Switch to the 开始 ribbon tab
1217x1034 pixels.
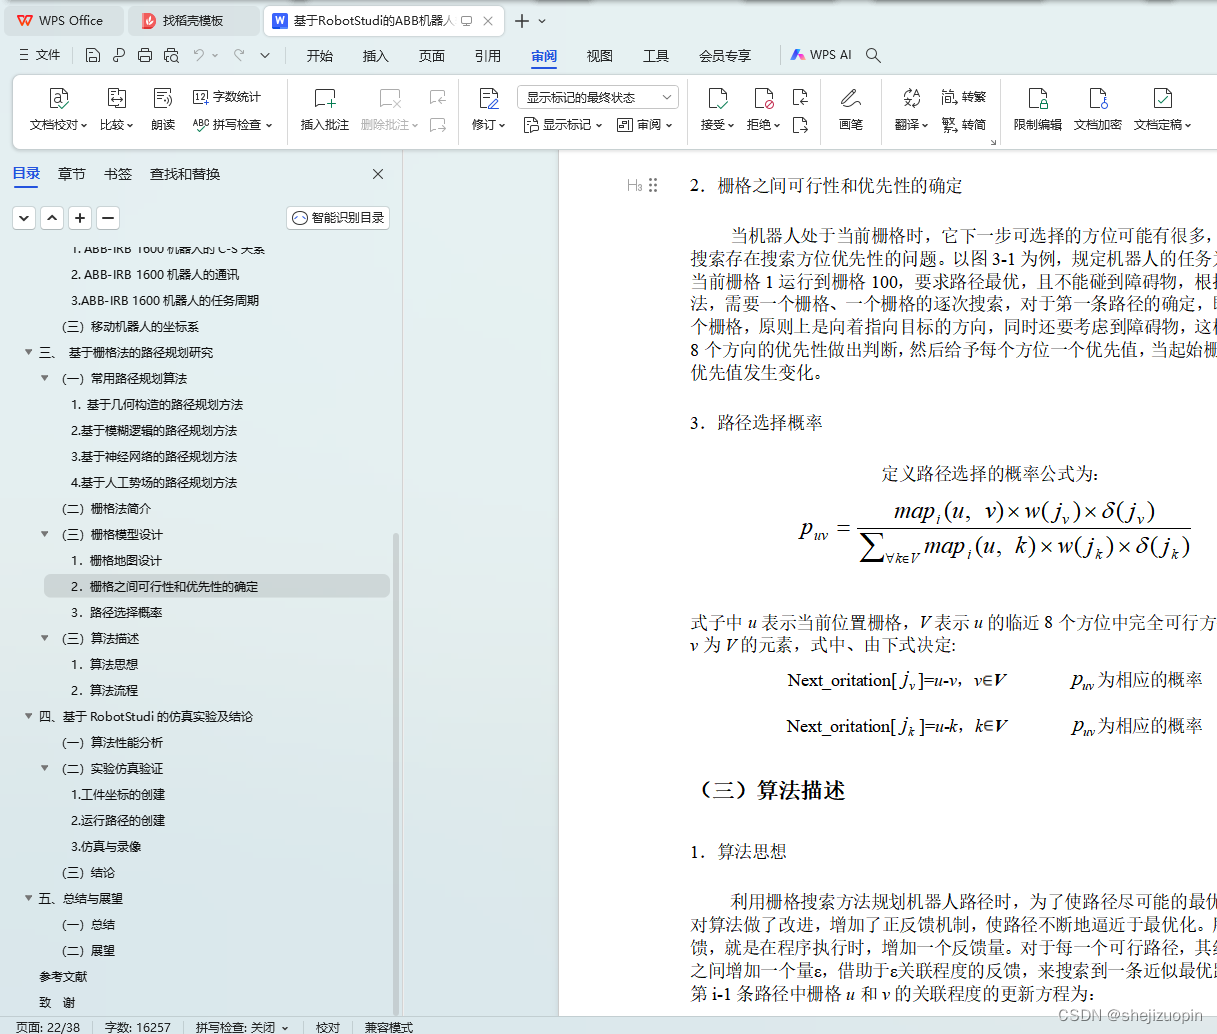pyautogui.click(x=320, y=56)
